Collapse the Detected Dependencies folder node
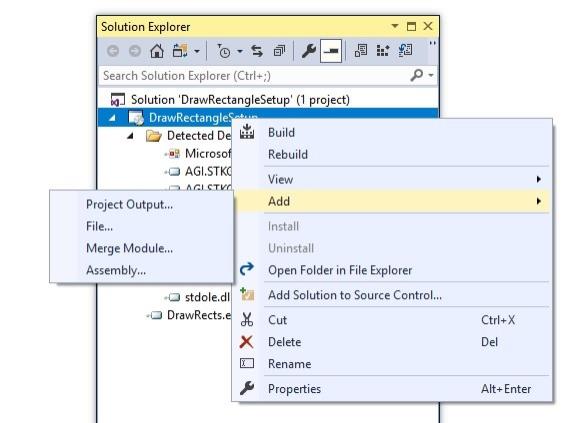The width and height of the screenshot is (566, 423). point(130,136)
